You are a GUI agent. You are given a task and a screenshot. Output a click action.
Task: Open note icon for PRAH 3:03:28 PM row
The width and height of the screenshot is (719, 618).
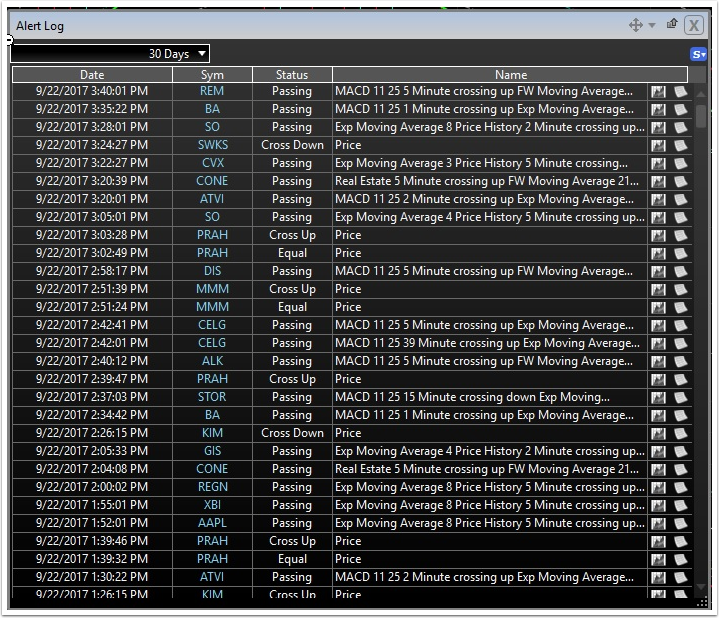coord(680,235)
